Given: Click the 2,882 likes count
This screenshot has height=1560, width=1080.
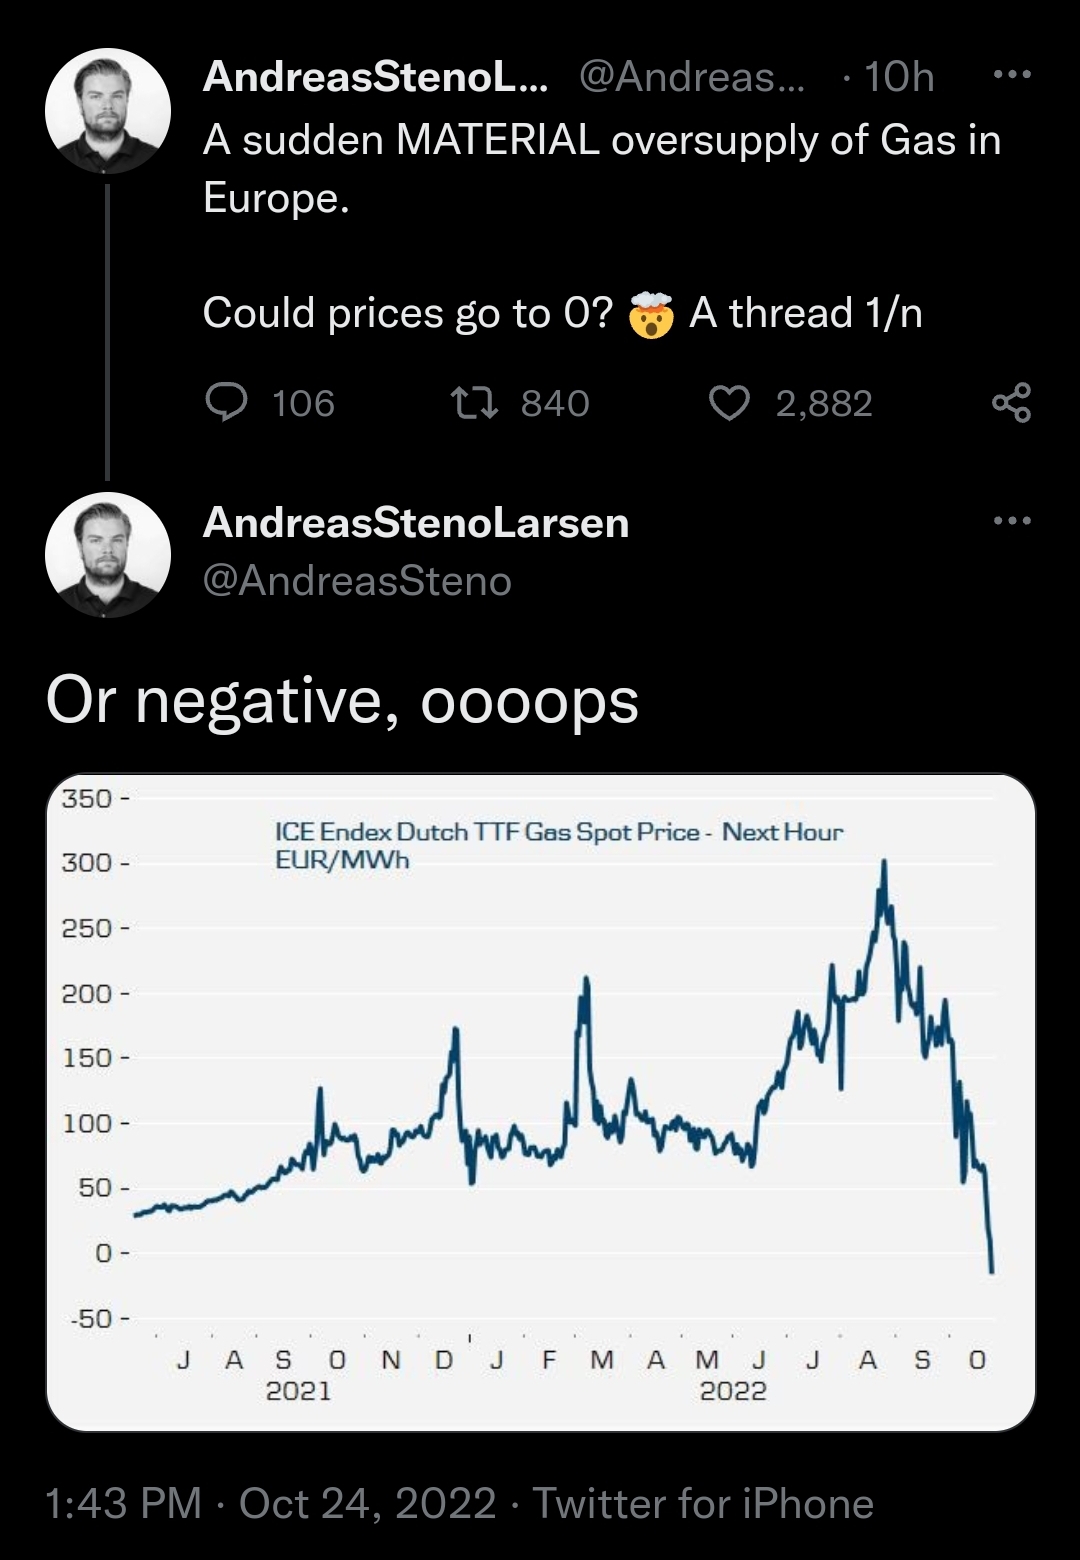Looking at the screenshot, I should pyautogui.click(x=824, y=404).
